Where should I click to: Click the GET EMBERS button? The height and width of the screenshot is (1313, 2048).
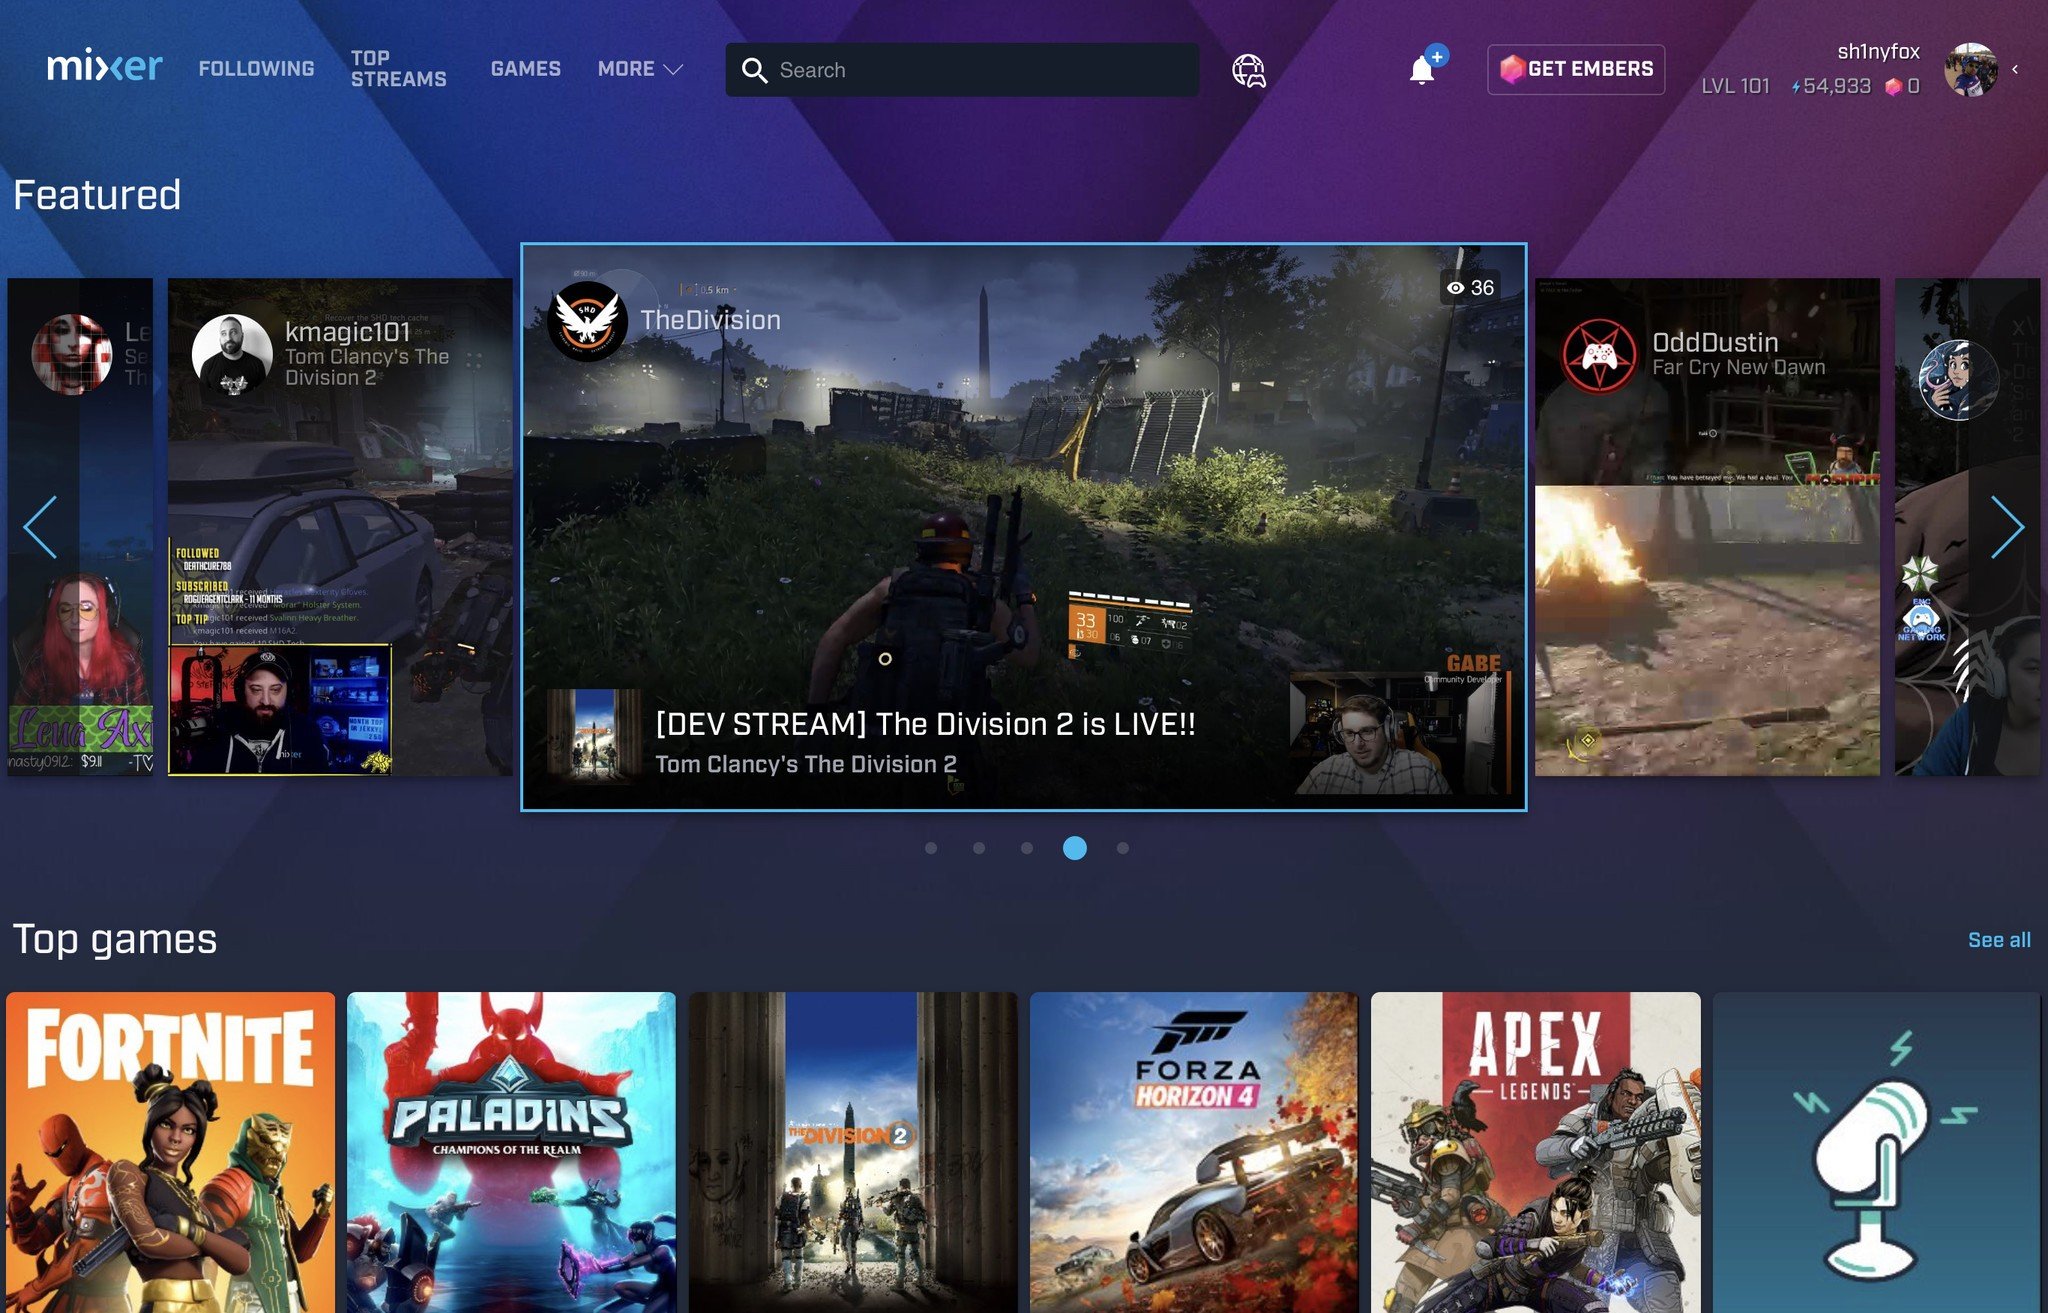[1576, 69]
